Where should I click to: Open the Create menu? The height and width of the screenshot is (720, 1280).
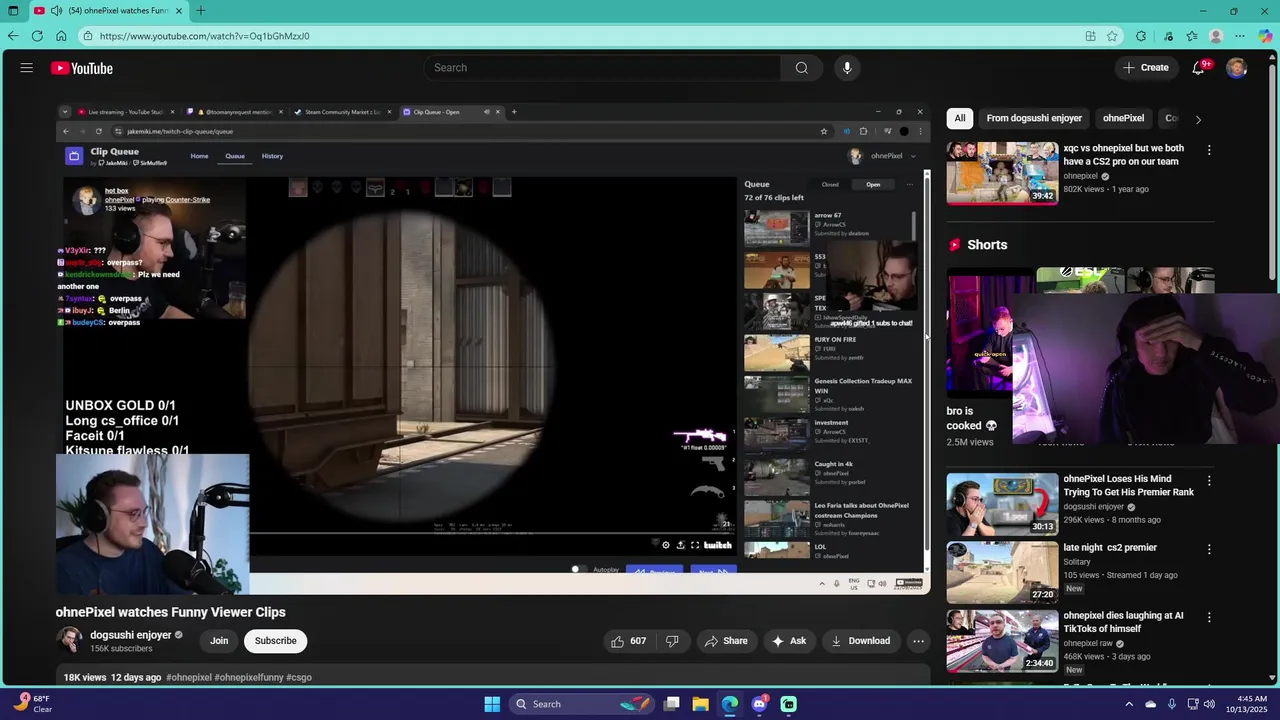click(x=1145, y=68)
